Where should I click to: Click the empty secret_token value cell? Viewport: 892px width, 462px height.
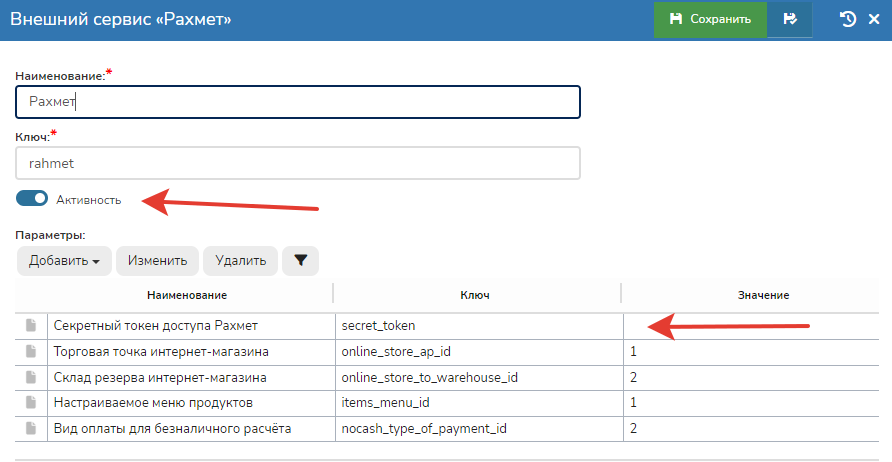pos(756,326)
